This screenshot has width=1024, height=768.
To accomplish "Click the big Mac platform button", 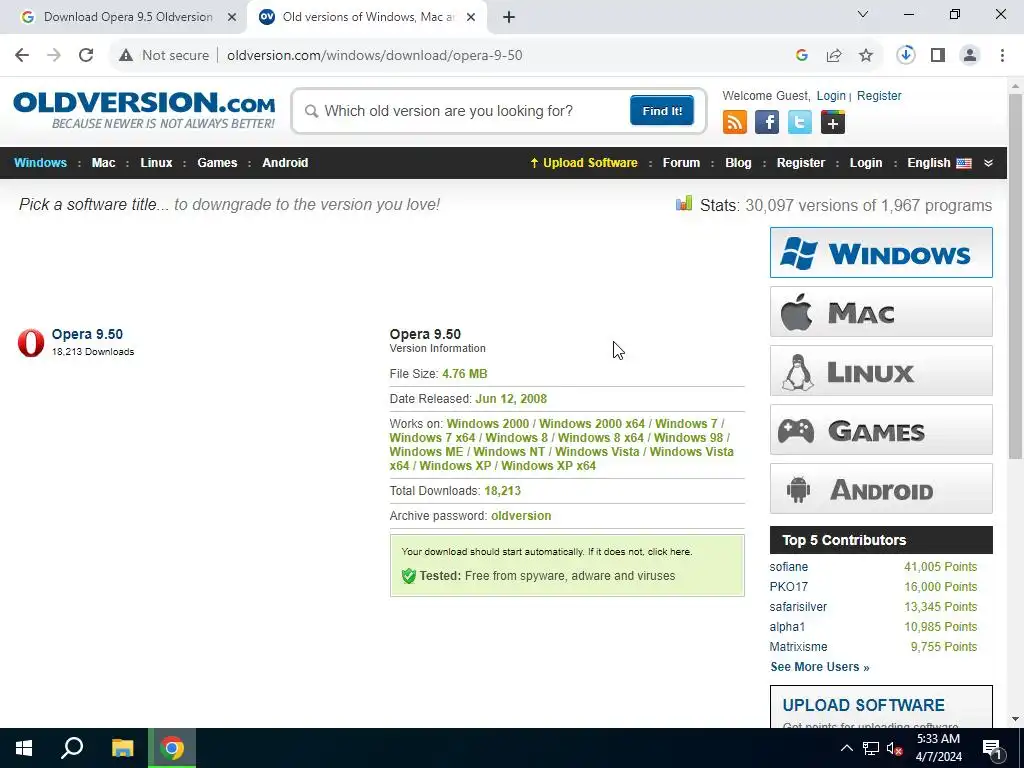I will coord(881,312).
